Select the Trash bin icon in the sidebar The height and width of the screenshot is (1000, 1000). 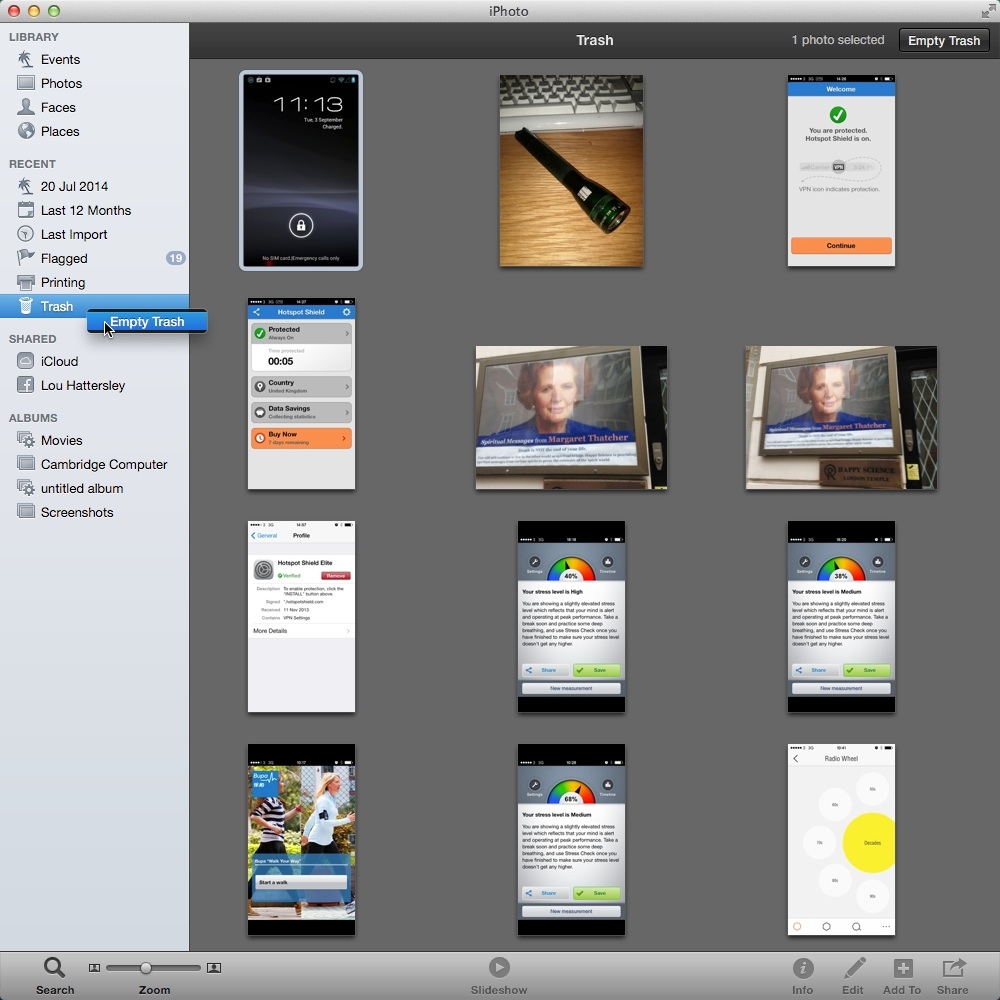point(26,306)
